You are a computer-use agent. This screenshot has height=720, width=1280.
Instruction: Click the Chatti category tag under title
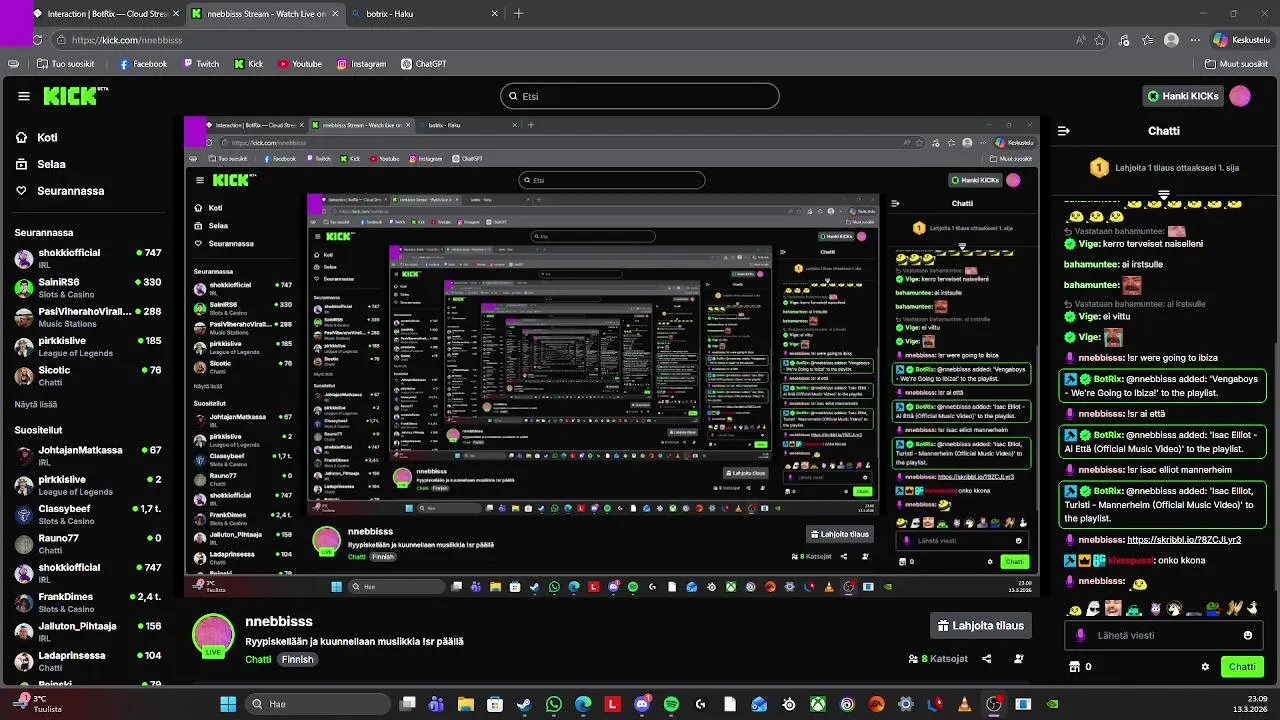tap(258, 660)
